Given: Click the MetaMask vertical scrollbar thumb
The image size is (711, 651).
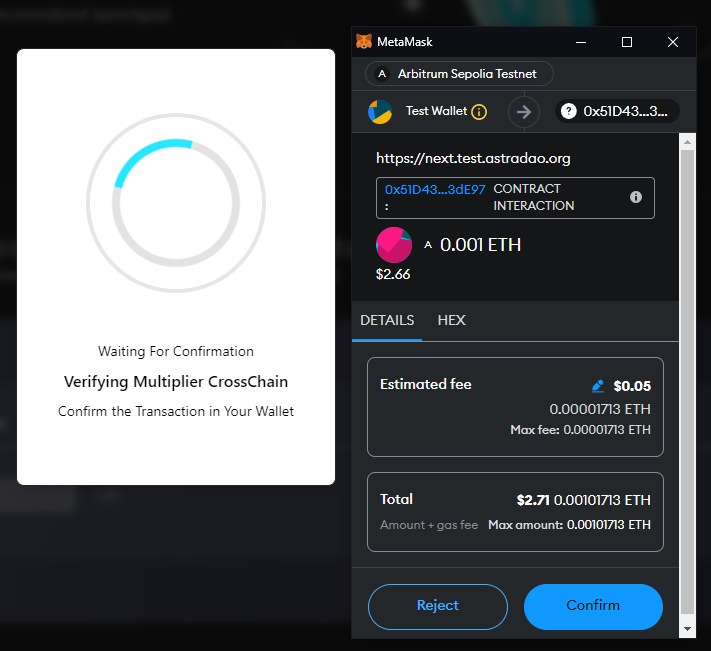Looking at the screenshot, I should [687, 382].
